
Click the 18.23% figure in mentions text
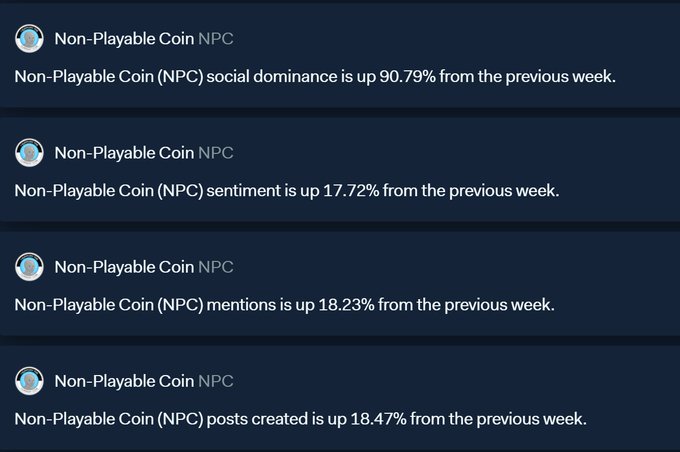pyautogui.click(x=346, y=305)
